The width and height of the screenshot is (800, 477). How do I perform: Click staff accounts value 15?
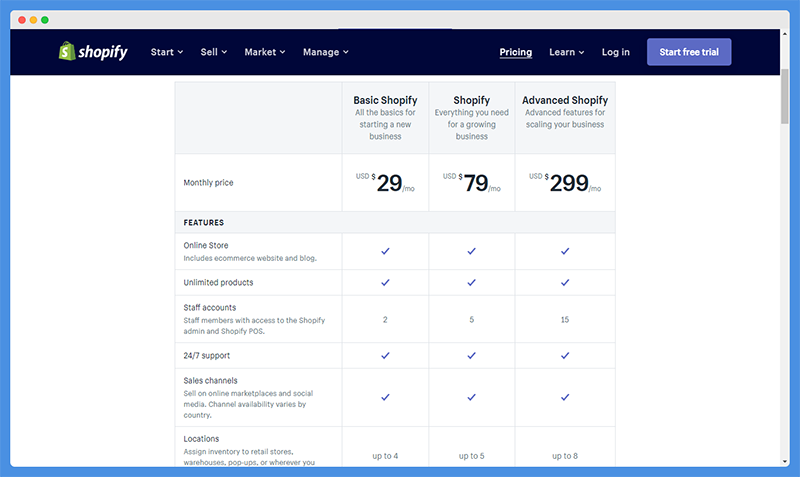pos(565,320)
